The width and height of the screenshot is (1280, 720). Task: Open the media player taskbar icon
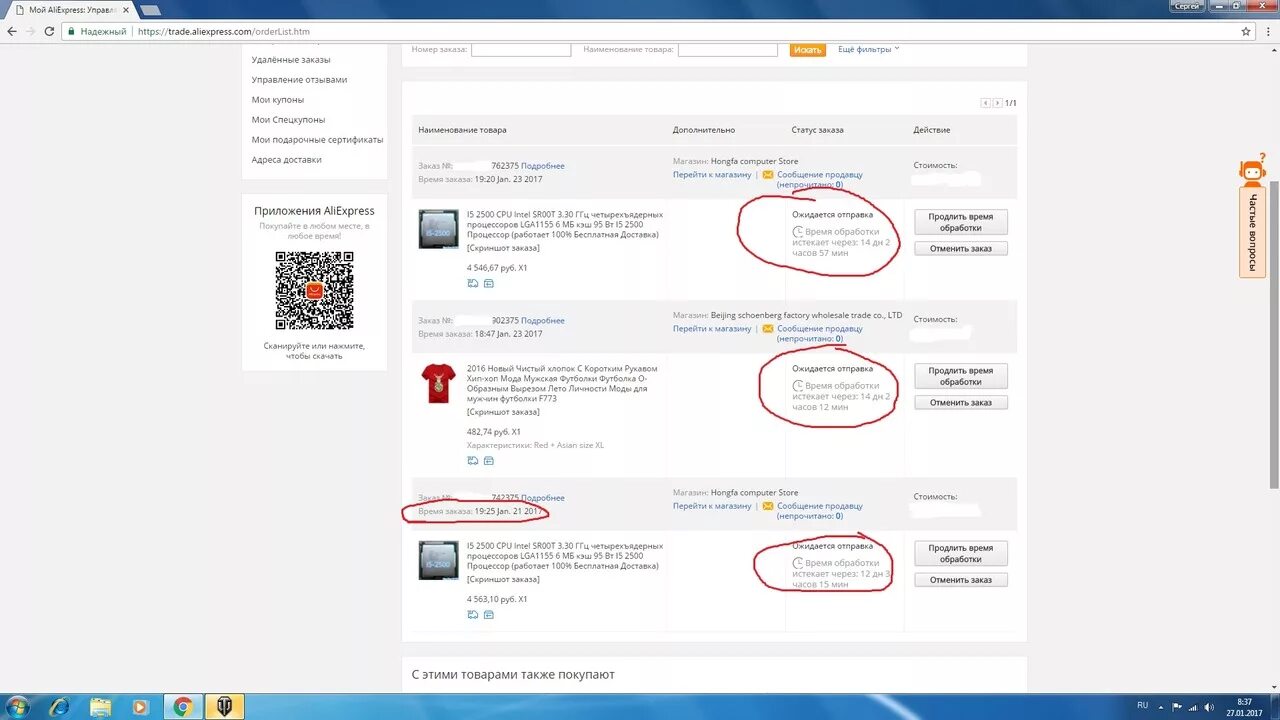pos(141,707)
